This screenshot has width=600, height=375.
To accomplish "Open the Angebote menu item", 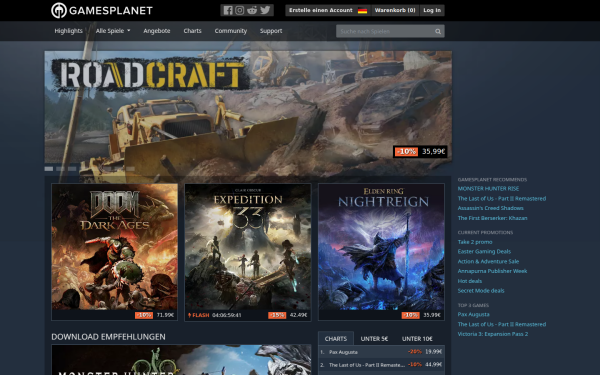I will [157, 31].
